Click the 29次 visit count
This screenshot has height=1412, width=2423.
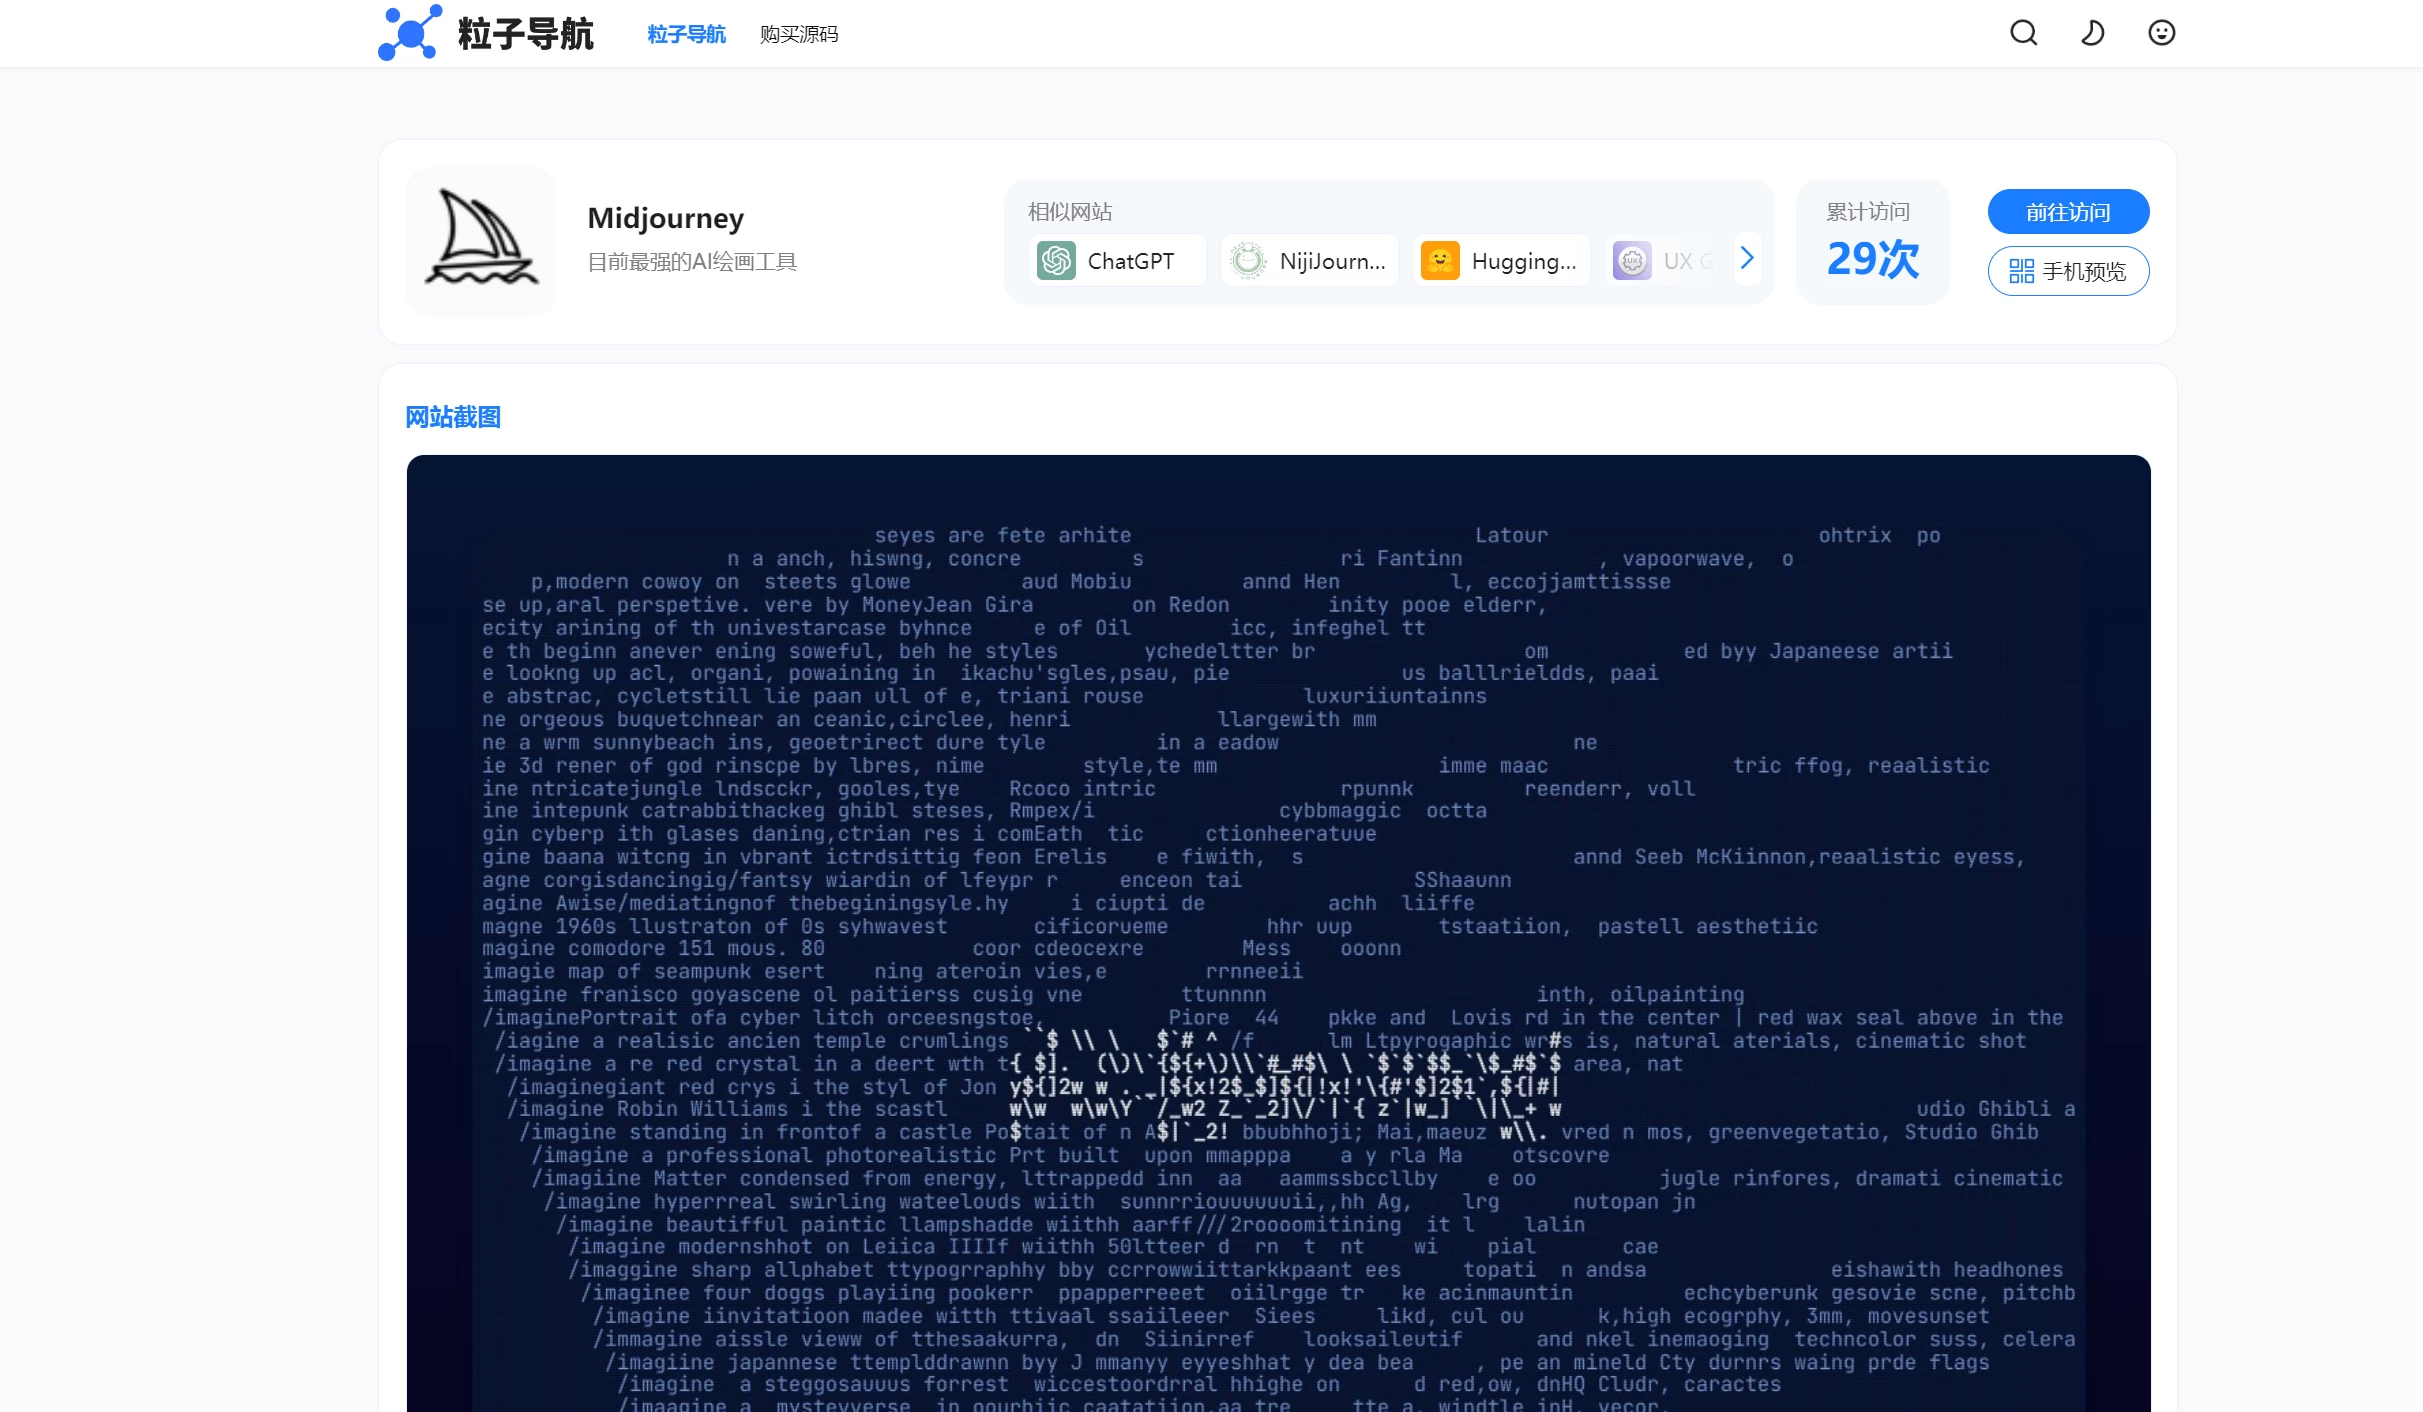[1872, 259]
